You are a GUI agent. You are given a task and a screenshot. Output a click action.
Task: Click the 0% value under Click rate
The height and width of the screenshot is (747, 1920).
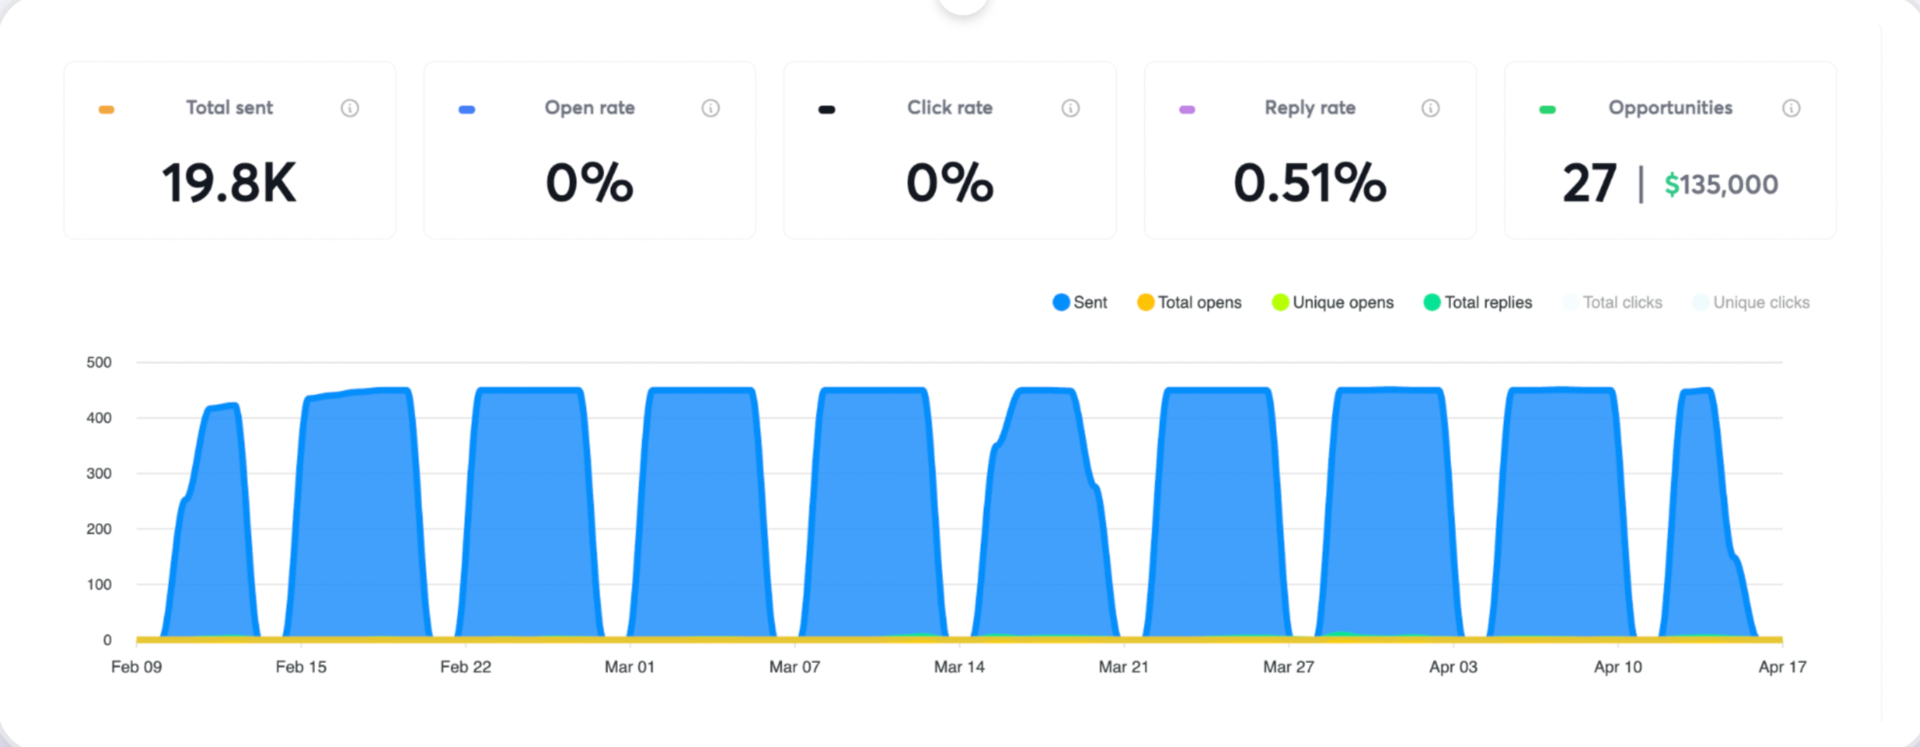[950, 184]
